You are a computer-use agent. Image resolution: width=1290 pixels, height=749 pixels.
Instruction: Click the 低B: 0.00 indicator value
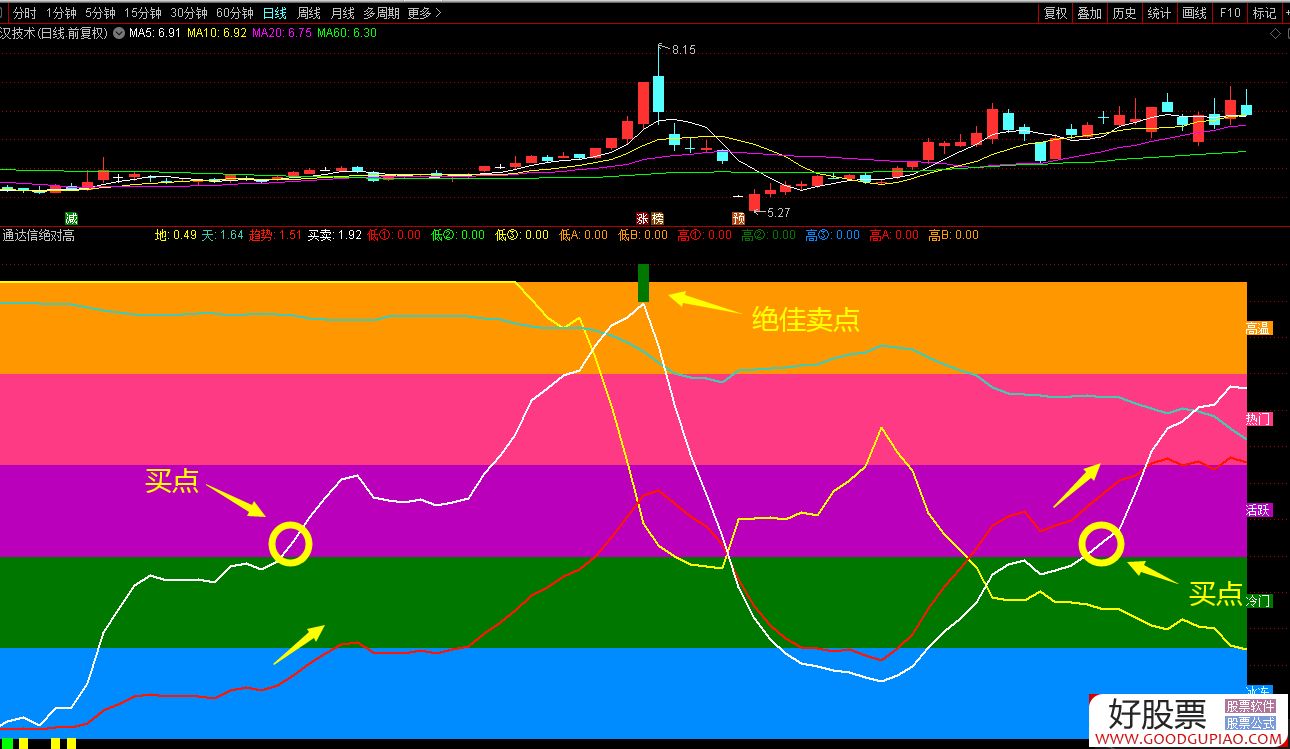[642, 236]
